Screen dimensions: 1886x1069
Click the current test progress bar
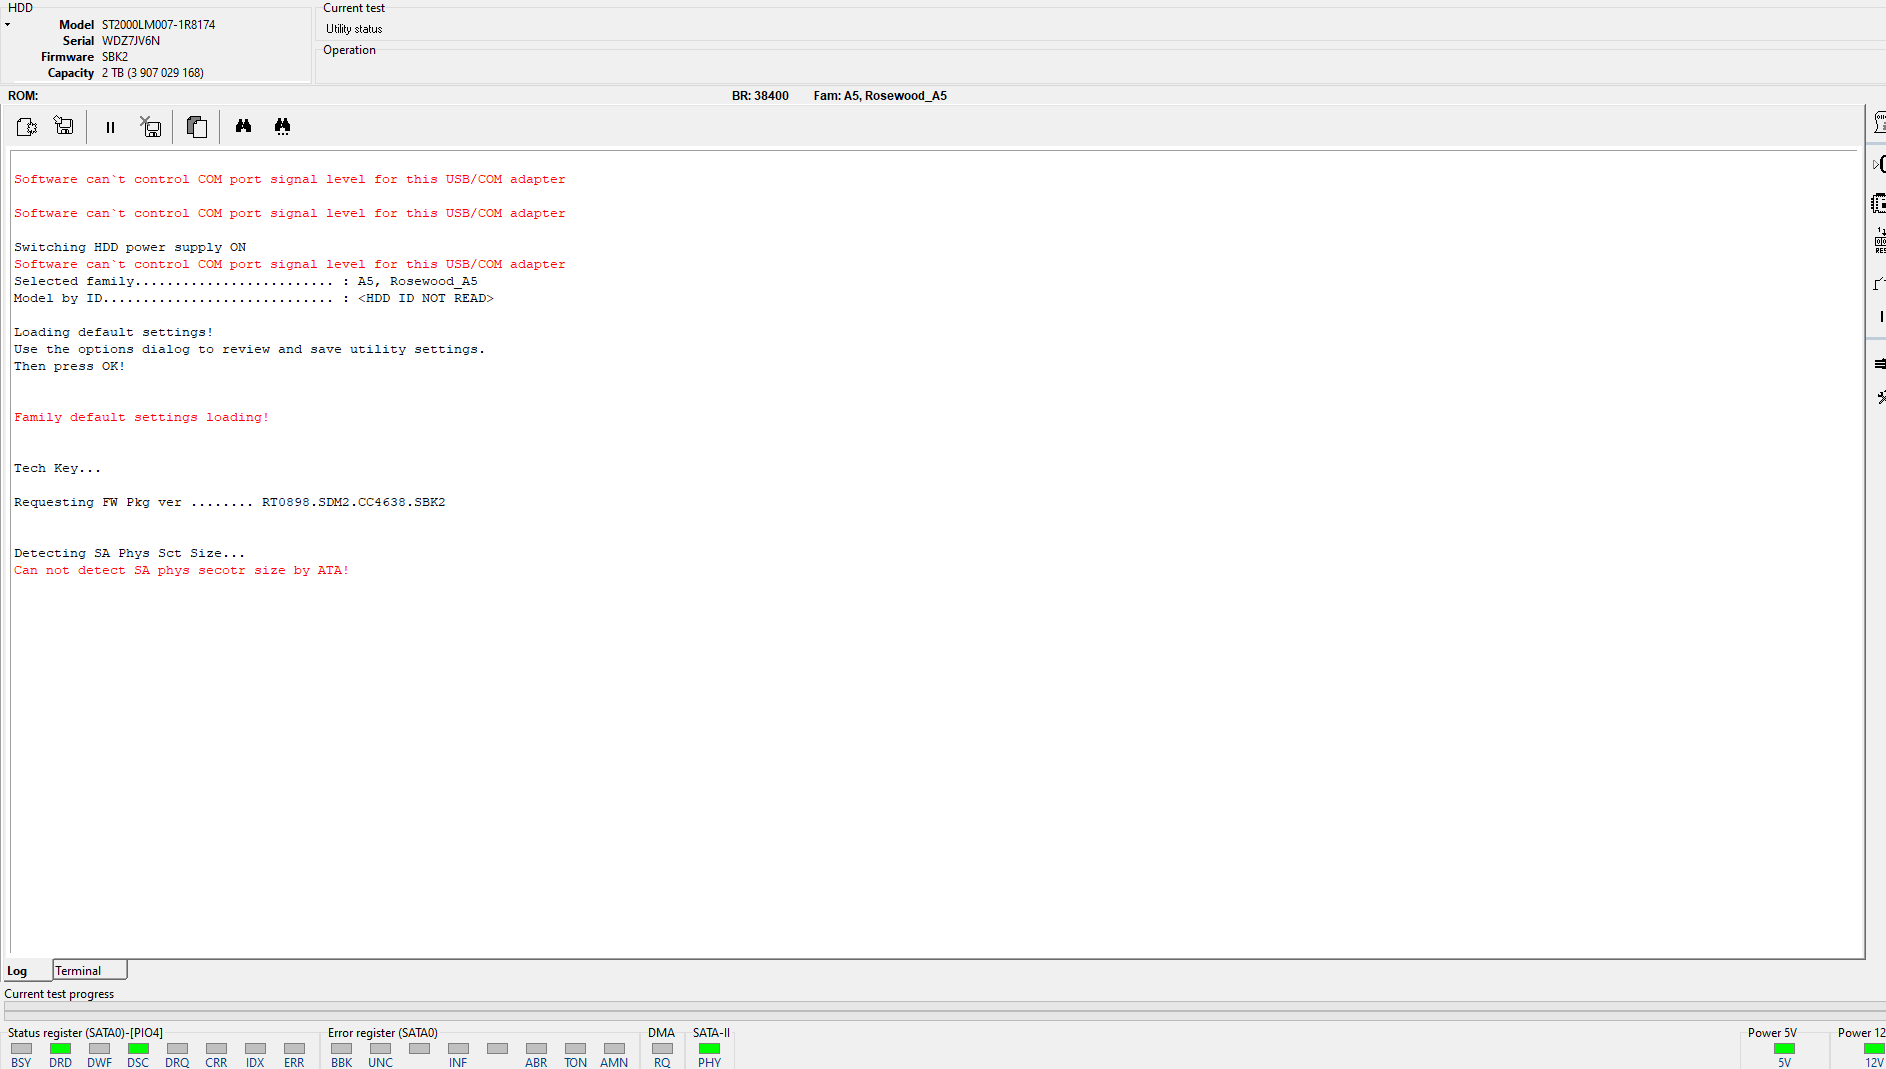pyautogui.click(x=943, y=1010)
